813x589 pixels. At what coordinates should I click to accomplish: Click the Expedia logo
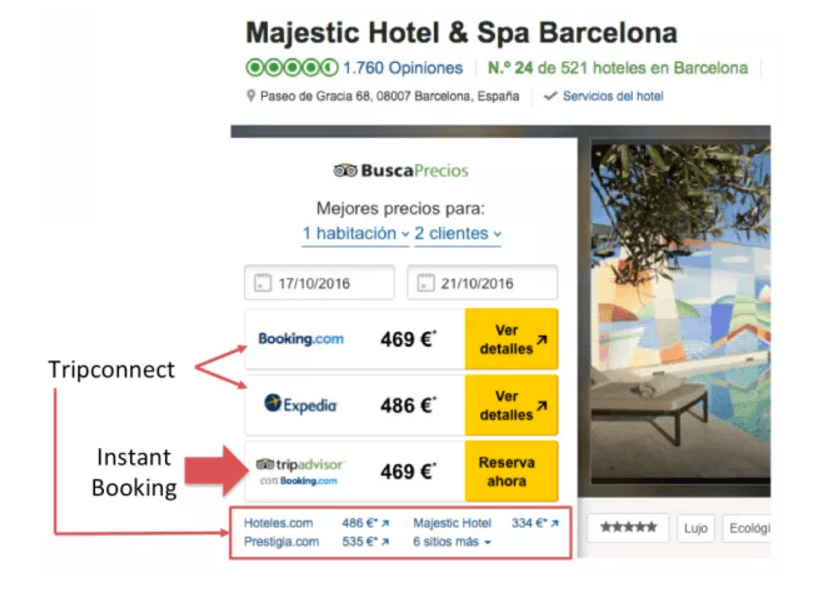click(x=300, y=404)
